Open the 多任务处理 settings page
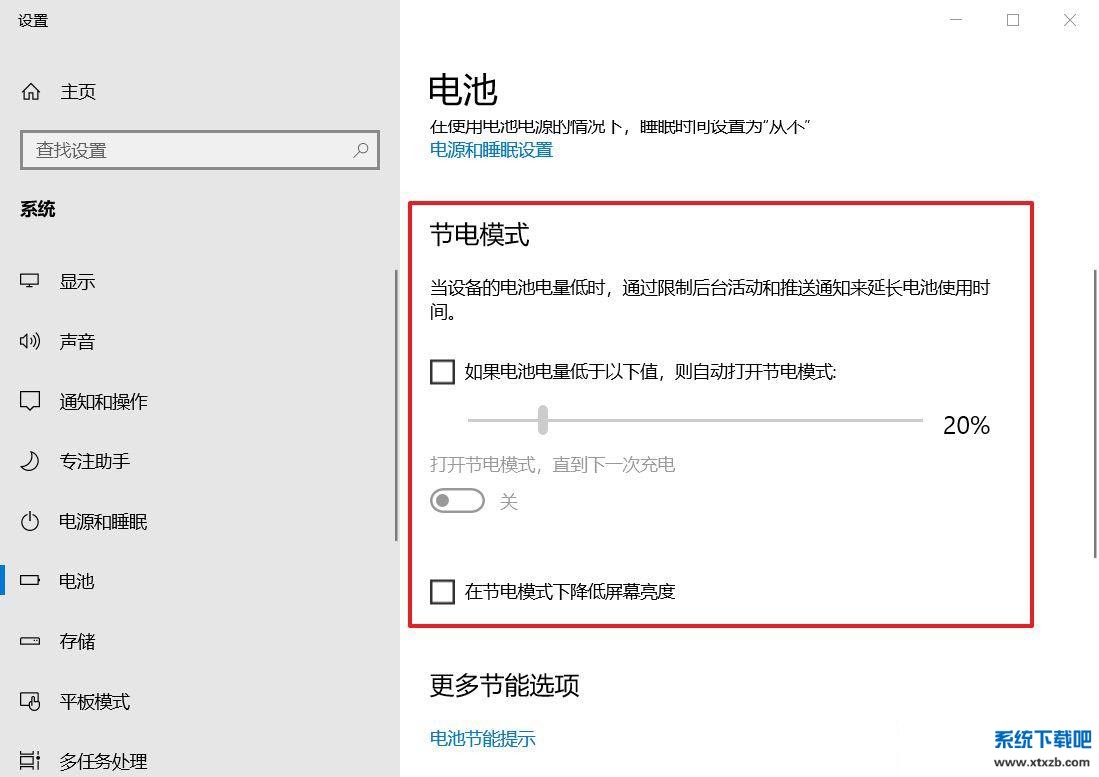The image size is (1099, 777). point(103,761)
